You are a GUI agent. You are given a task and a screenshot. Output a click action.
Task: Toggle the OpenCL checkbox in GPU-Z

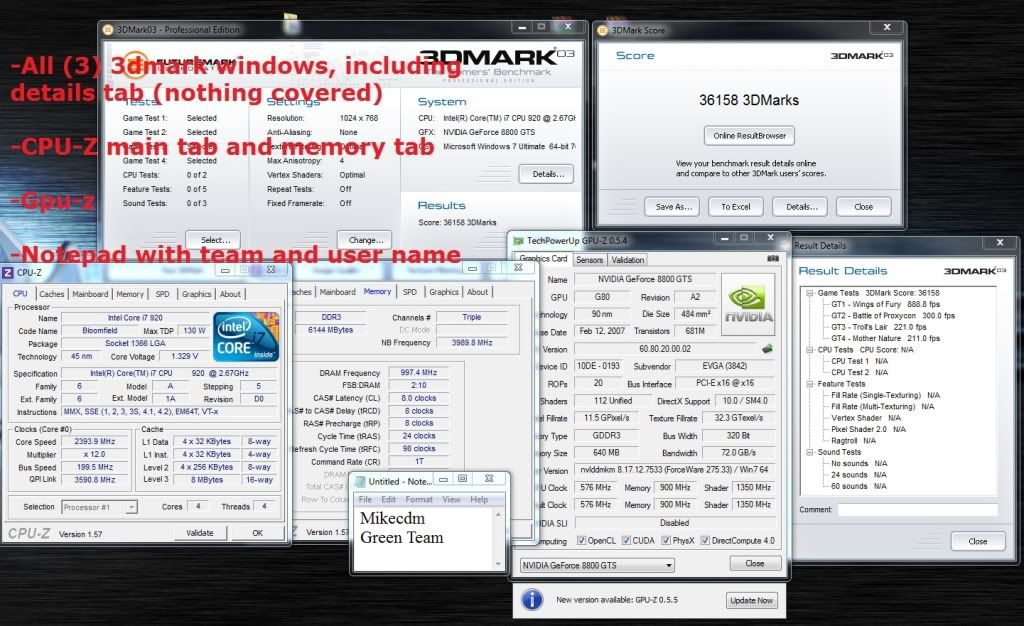(581, 540)
